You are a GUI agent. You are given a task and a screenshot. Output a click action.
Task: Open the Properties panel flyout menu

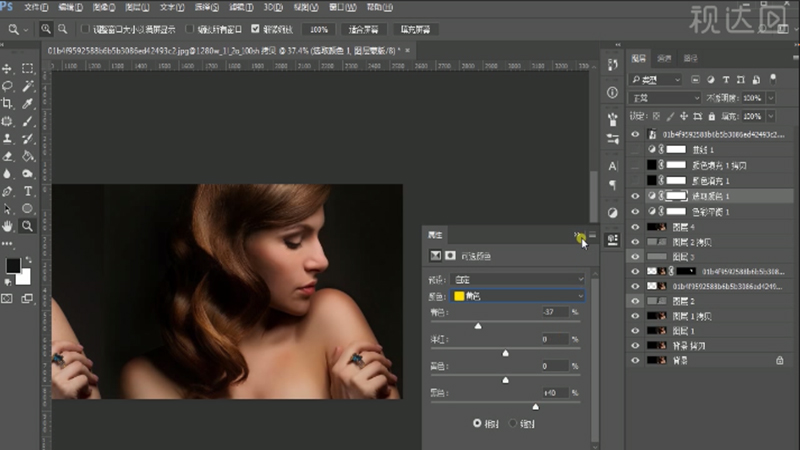[x=592, y=235]
